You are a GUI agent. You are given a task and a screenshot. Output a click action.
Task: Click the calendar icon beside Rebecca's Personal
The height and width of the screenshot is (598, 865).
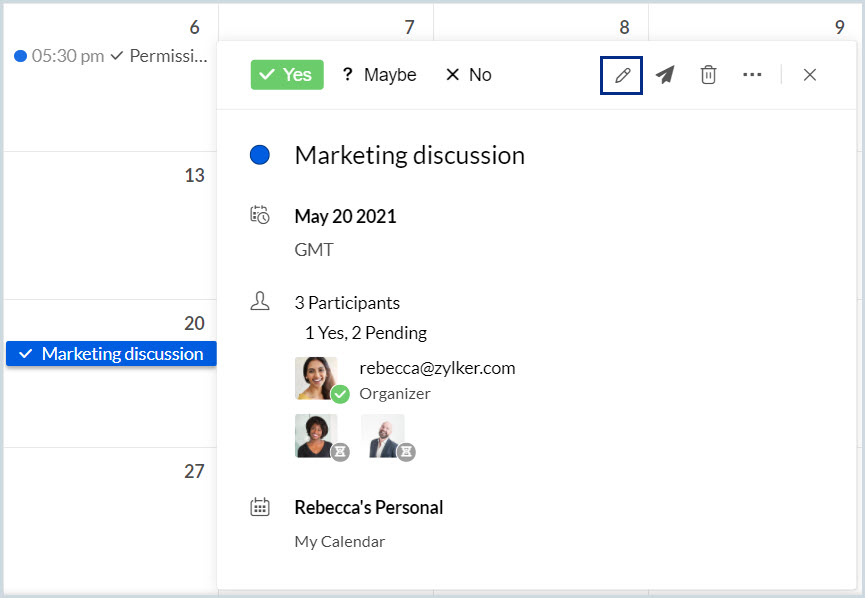pyautogui.click(x=260, y=507)
